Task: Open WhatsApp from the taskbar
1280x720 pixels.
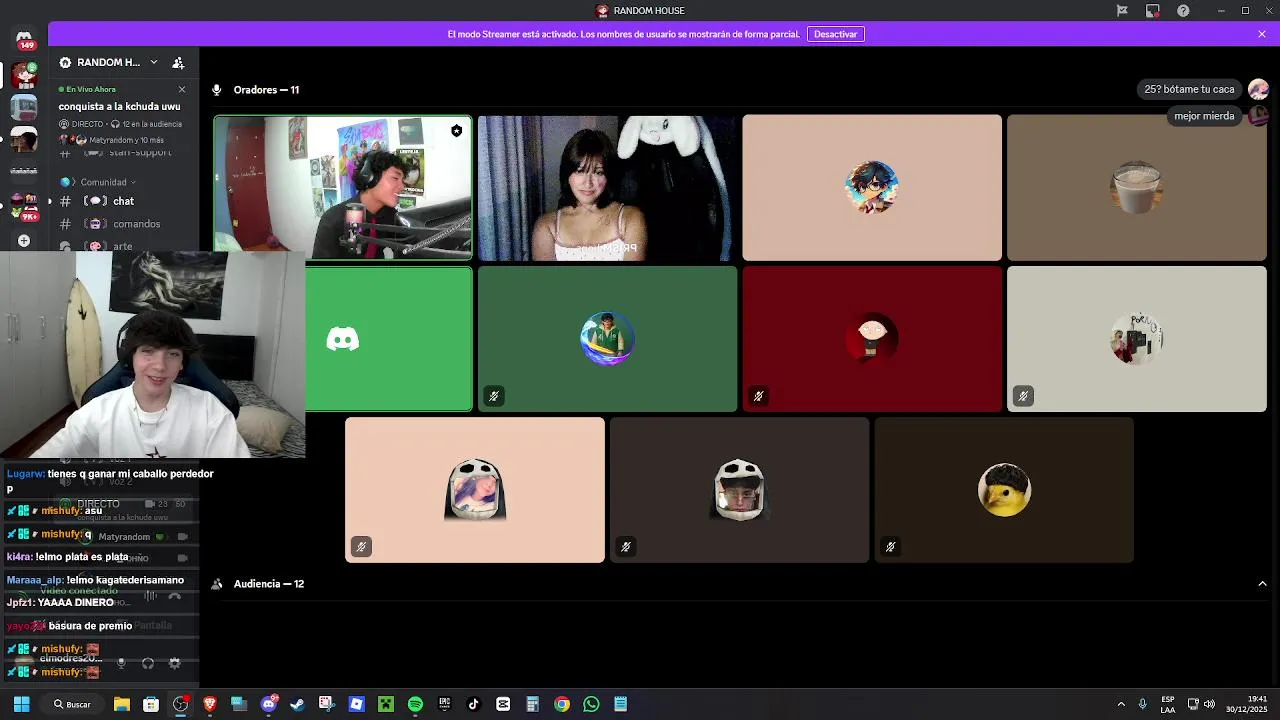Action: 591,704
